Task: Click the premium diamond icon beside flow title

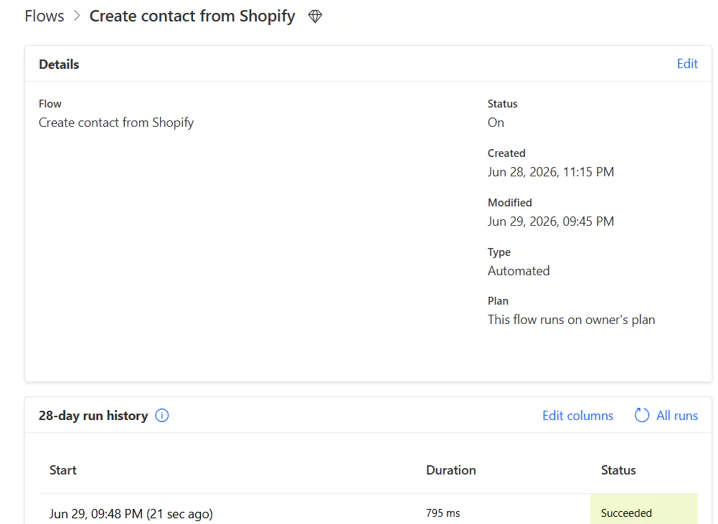Action: (315, 16)
